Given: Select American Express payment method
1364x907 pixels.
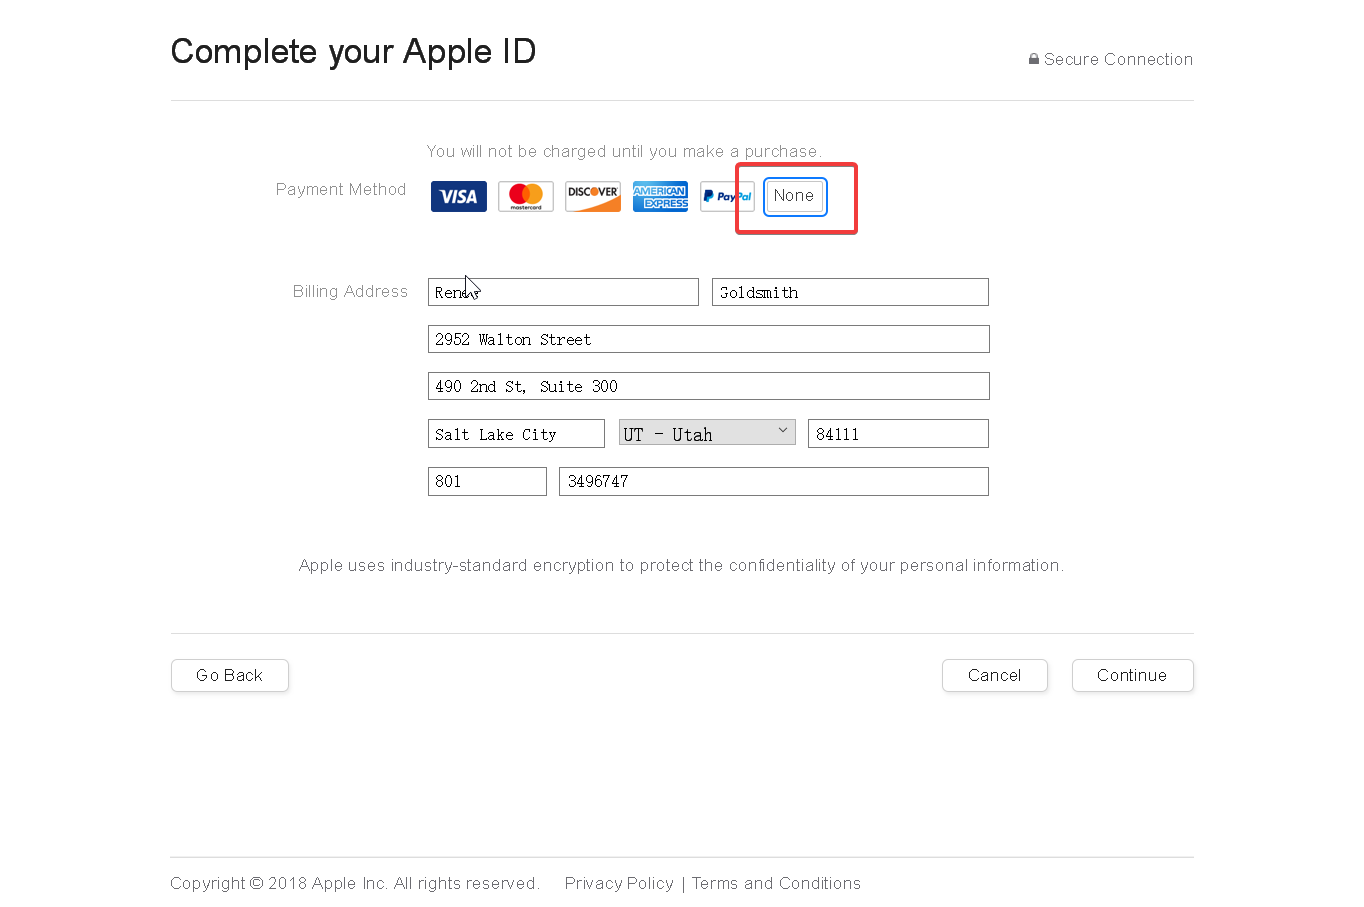Looking at the screenshot, I should coord(660,196).
